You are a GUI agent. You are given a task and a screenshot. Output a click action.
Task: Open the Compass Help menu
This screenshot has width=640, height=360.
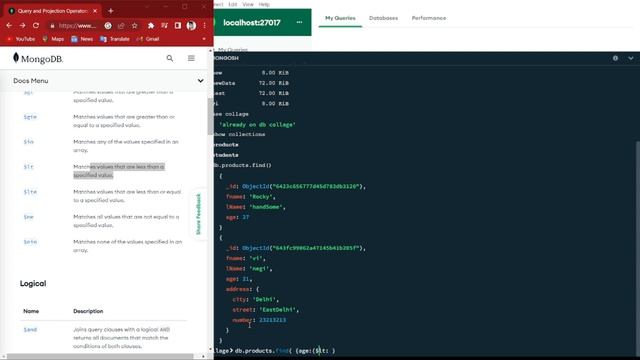[x=264, y=4]
